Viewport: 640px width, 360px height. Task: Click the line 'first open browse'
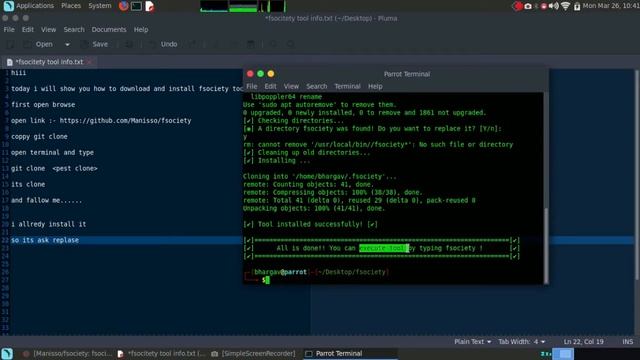(x=43, y=104)
